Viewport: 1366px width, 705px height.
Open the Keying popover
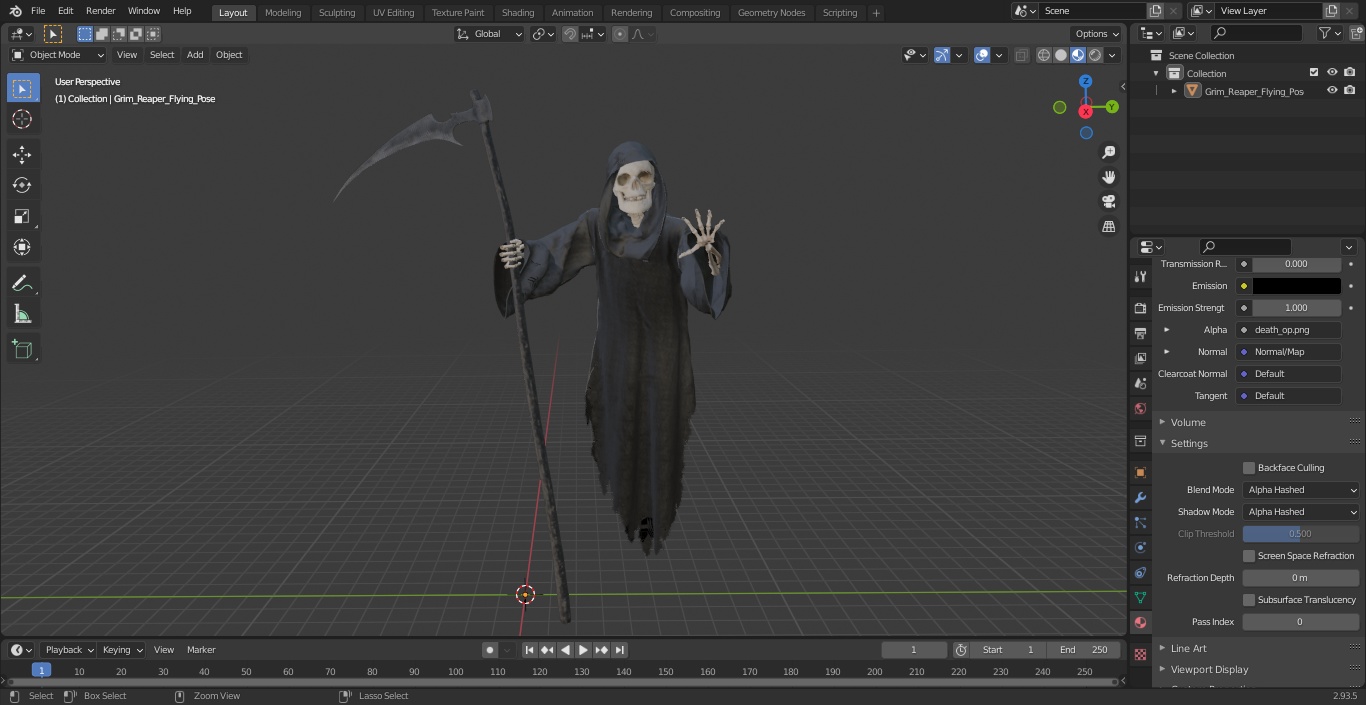point(122,650)
